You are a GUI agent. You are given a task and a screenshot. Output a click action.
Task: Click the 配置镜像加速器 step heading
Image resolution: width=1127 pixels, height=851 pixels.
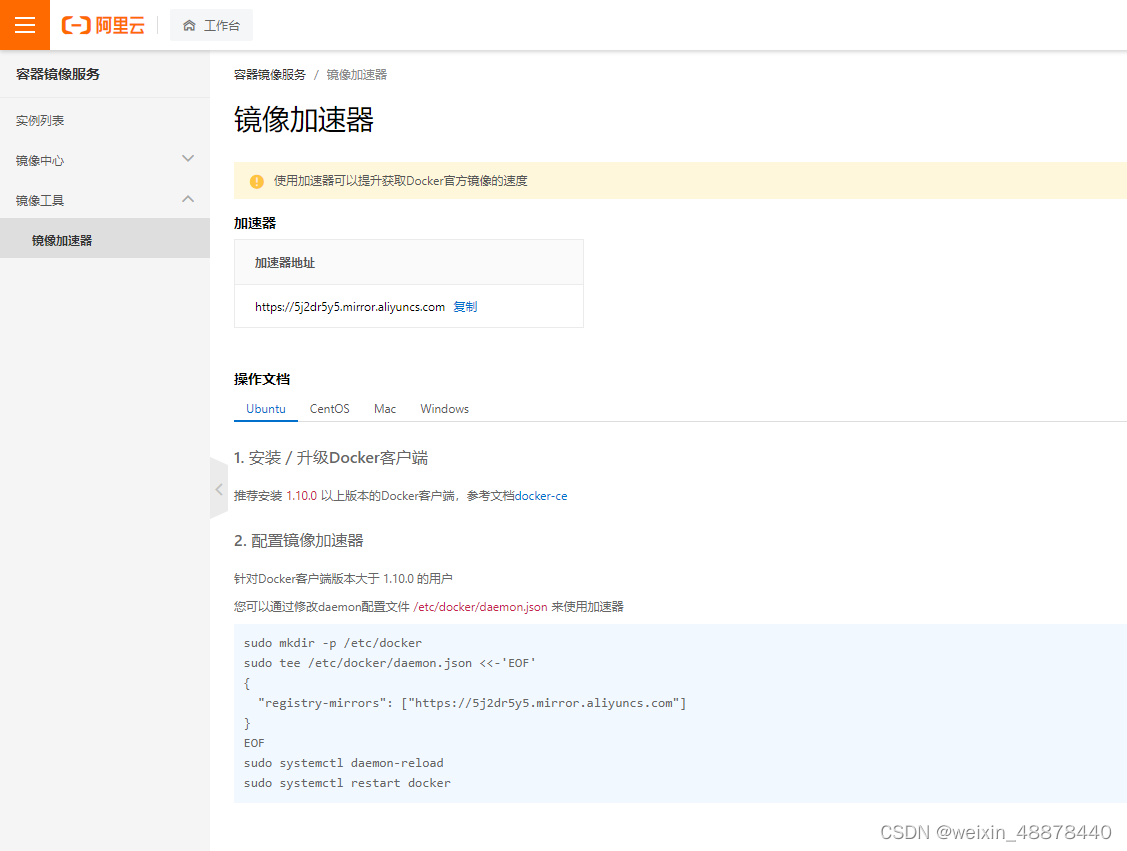coord(298,540)
